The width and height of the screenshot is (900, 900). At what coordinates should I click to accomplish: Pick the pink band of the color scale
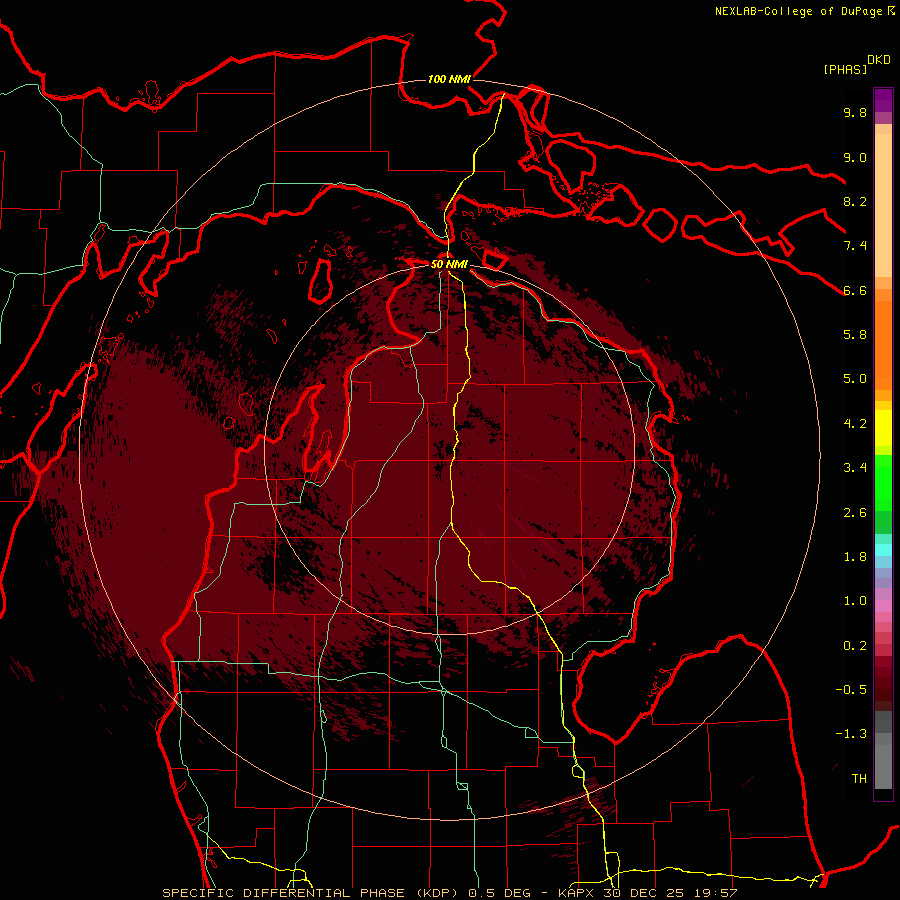(x=883, y=606)
